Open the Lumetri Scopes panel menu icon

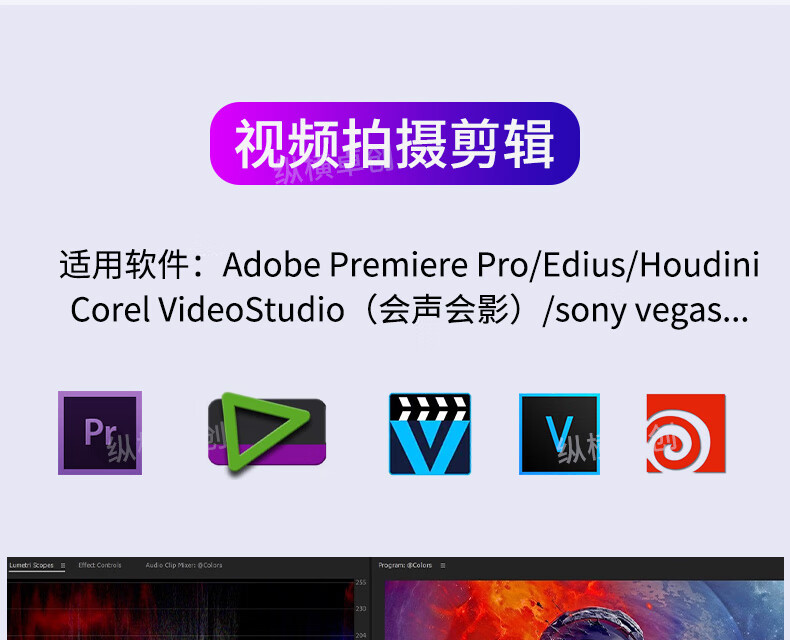63,565
